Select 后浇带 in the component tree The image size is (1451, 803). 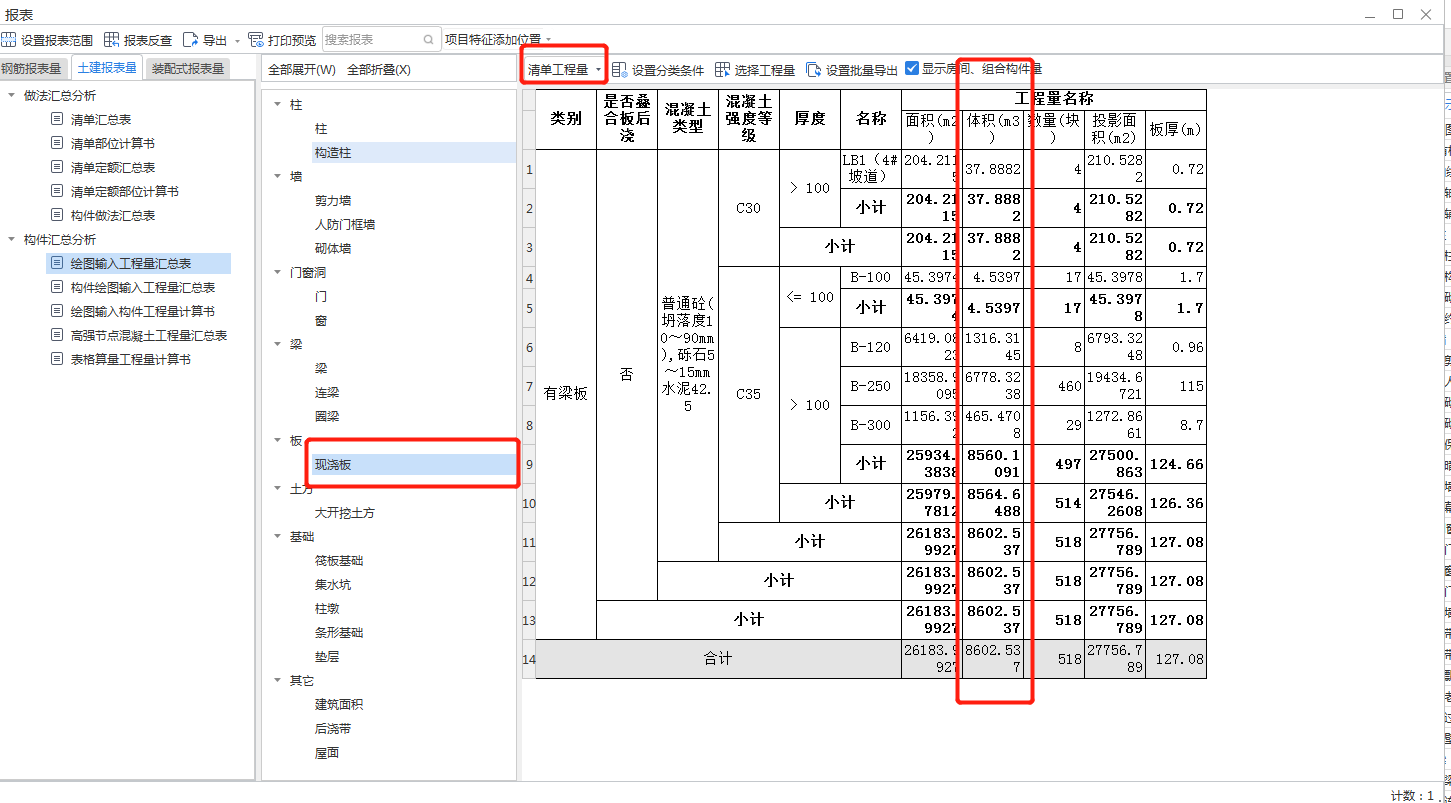(x=333, y=729)
